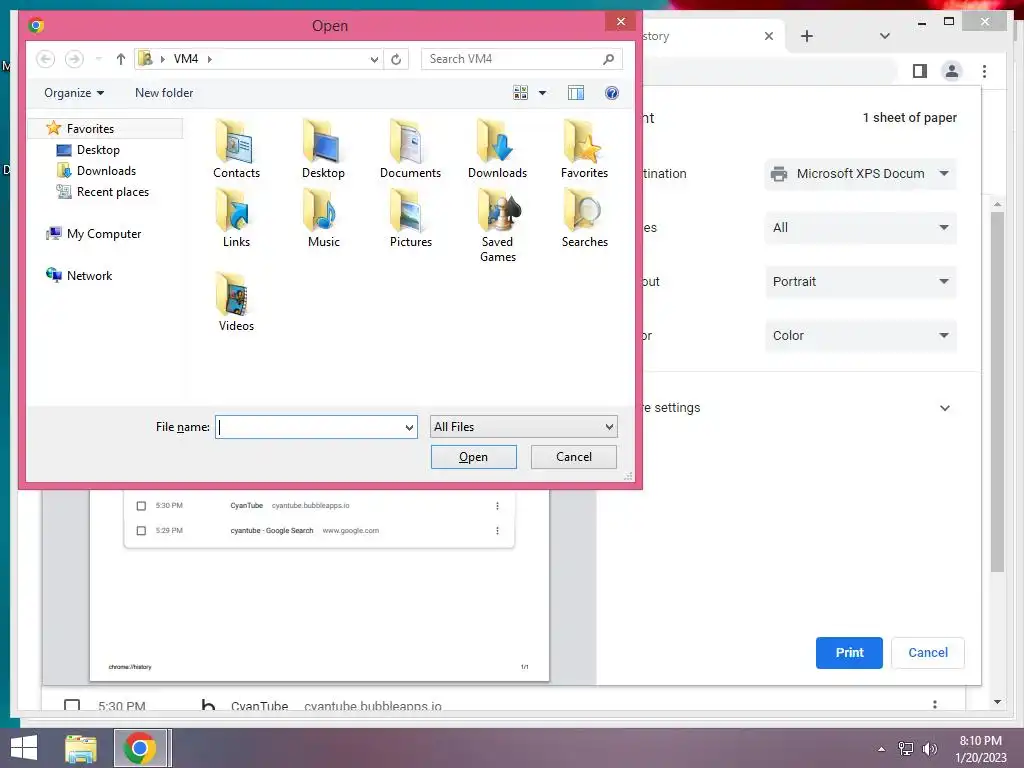Tick the CyanTube history row checkbox at bottom
The image size is (1024, 768).
pyautogui.click(x=72, y=705)
